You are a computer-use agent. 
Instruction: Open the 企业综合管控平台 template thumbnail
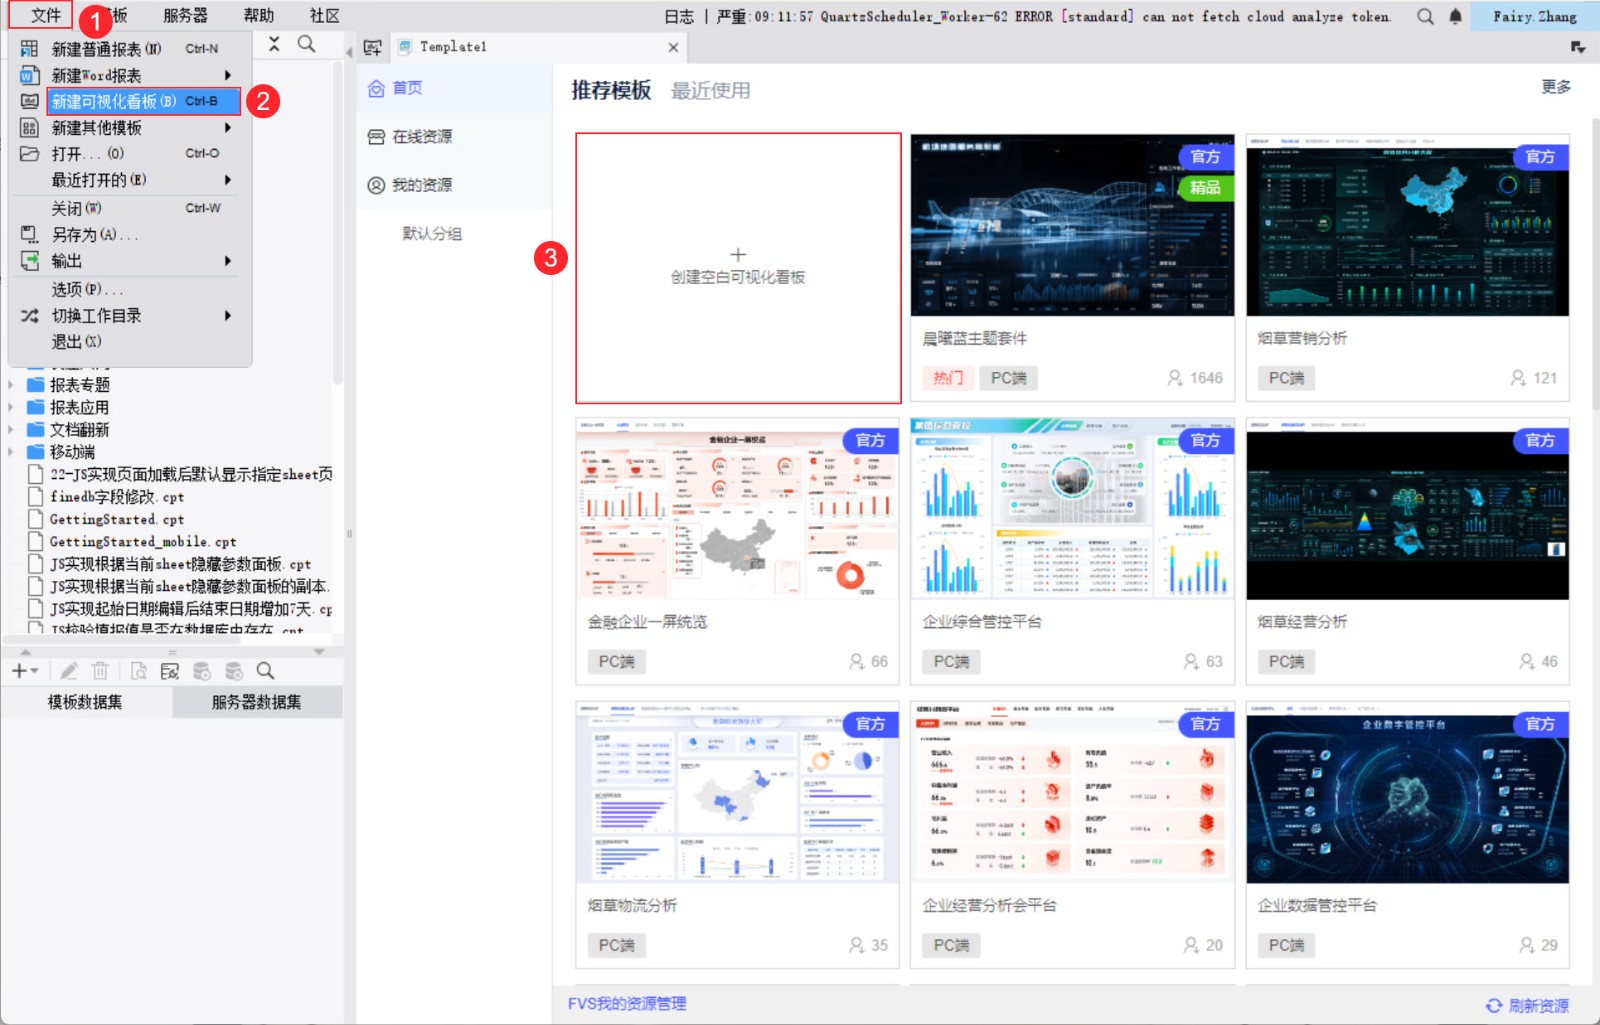click(1072, 509)
